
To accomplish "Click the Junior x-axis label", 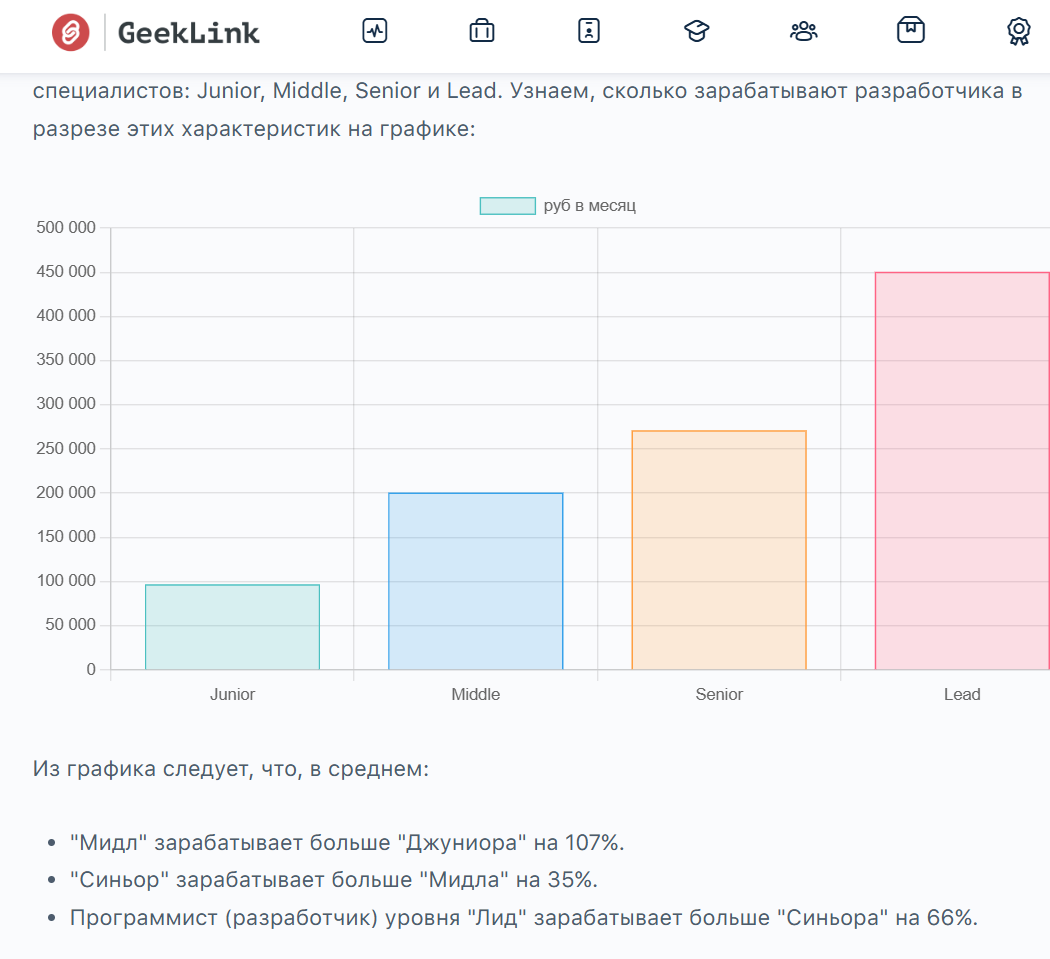I will pyautogui.click(x=232, y=694).
